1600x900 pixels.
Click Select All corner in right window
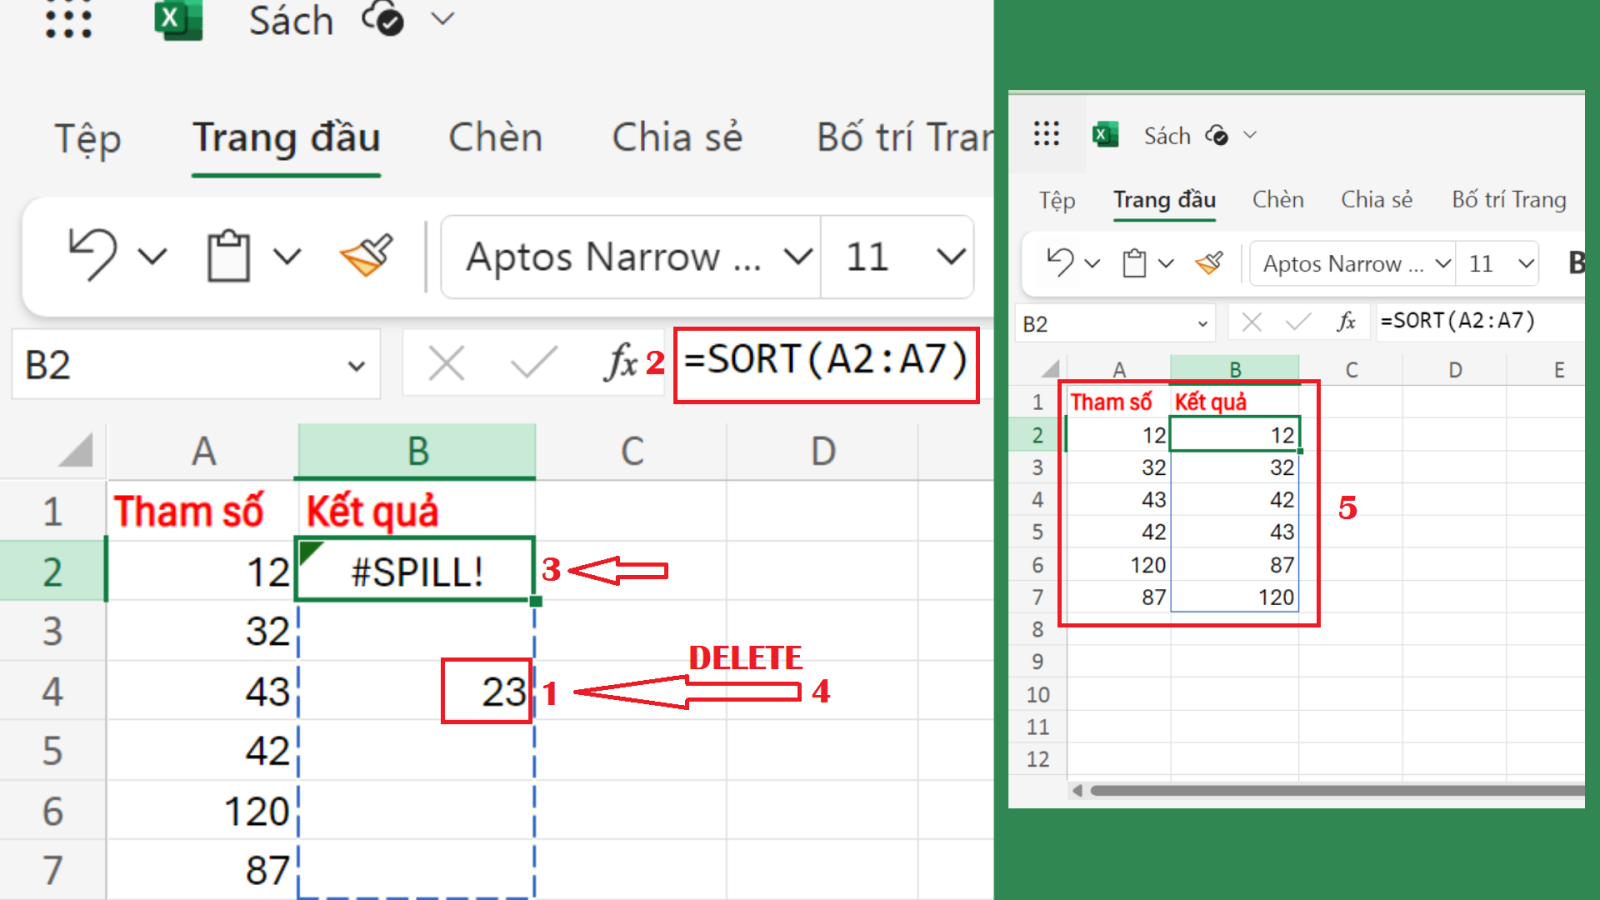coord(1049,369)
